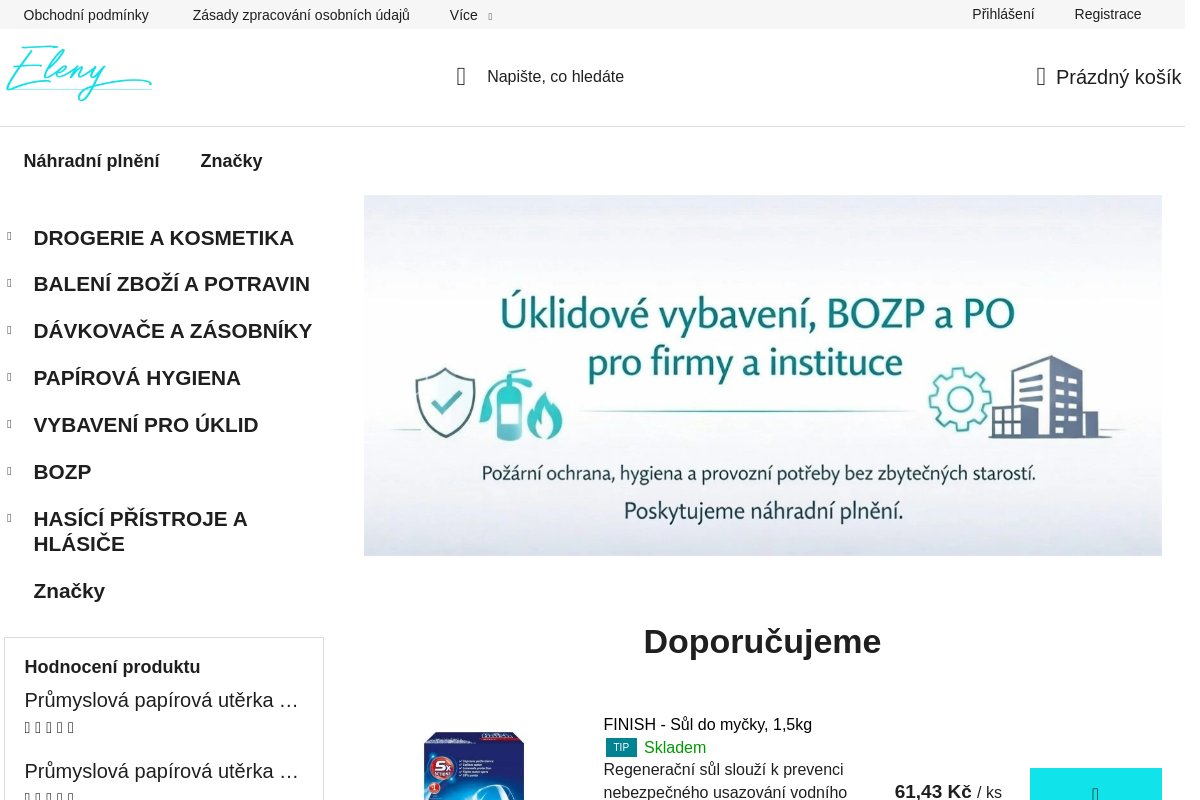Click the Úklidové vybavení banner

[762, 375]
